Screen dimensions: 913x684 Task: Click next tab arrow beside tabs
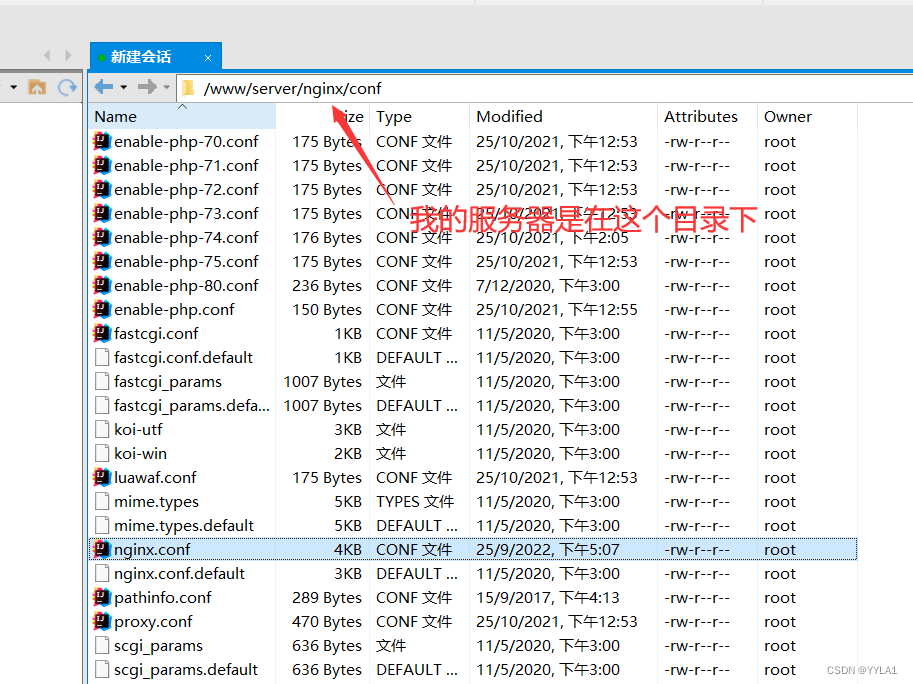coord(69,56)
